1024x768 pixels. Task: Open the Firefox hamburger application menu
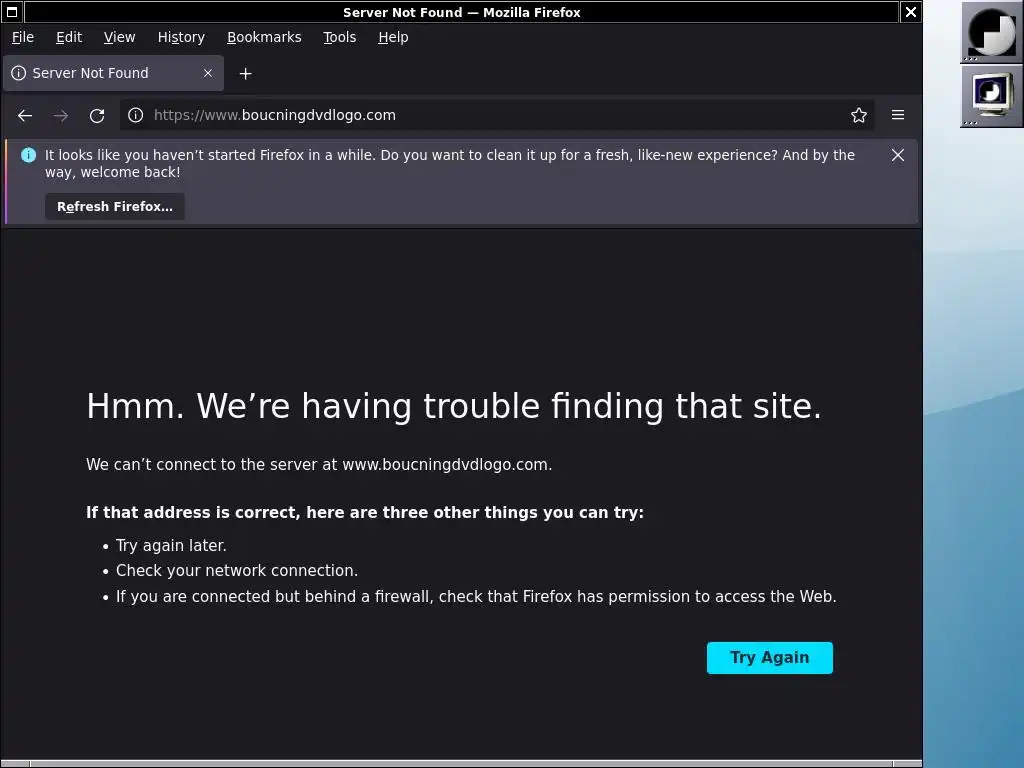pos(898,115)
